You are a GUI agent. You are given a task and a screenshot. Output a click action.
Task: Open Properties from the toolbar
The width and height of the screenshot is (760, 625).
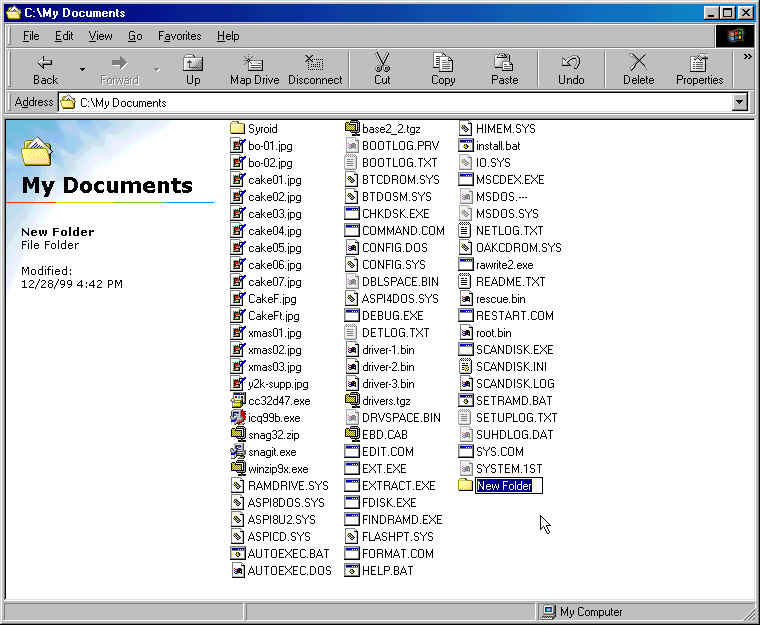click(699, 69)
